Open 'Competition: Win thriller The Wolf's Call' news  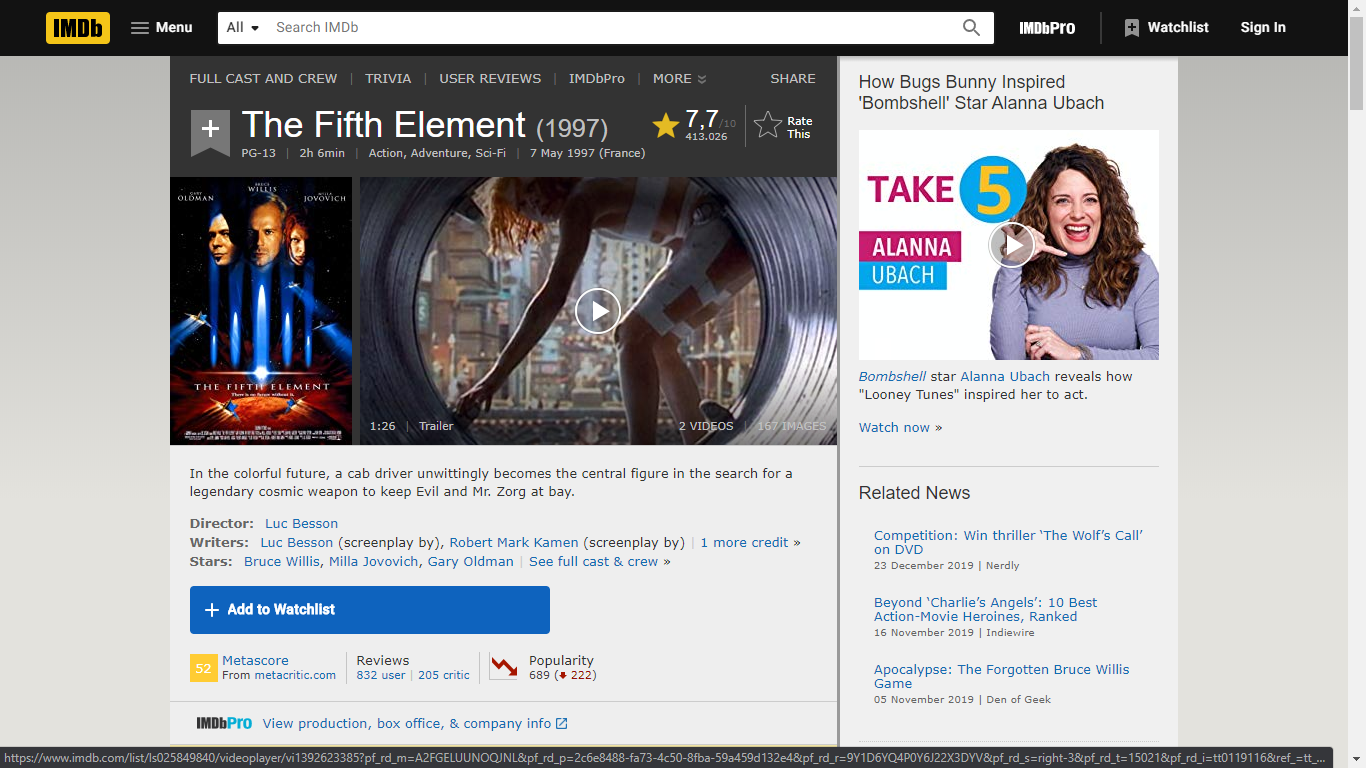coord(1008,542)
